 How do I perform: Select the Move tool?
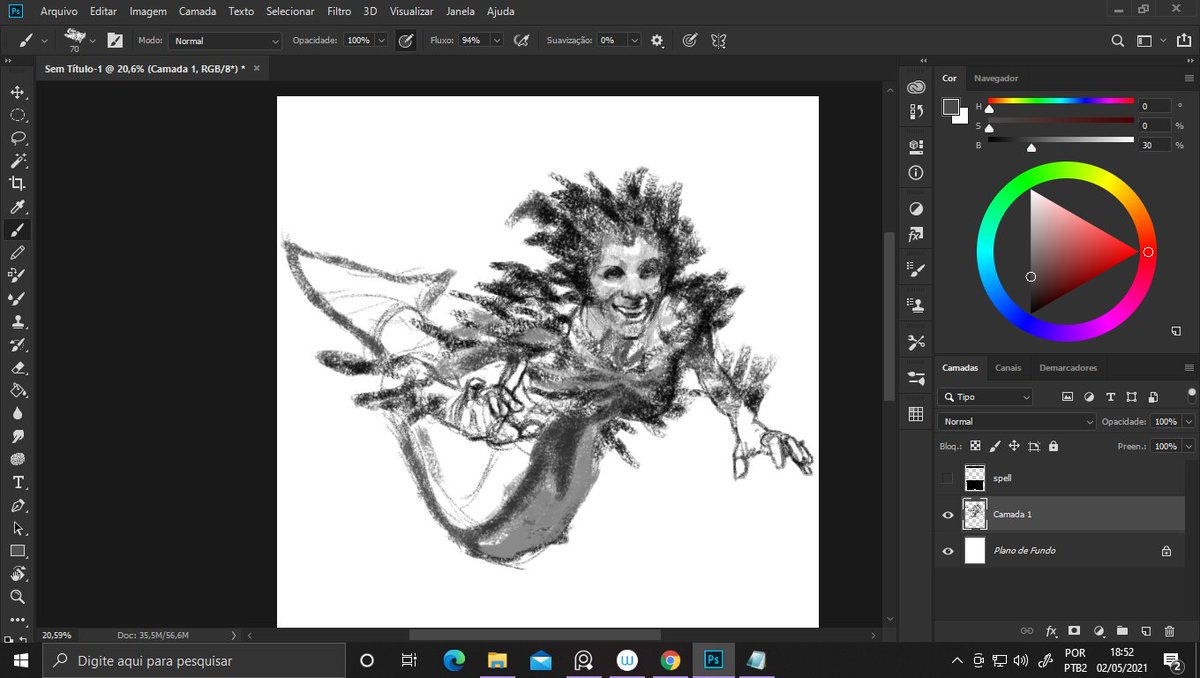click(x=18, y=92)
